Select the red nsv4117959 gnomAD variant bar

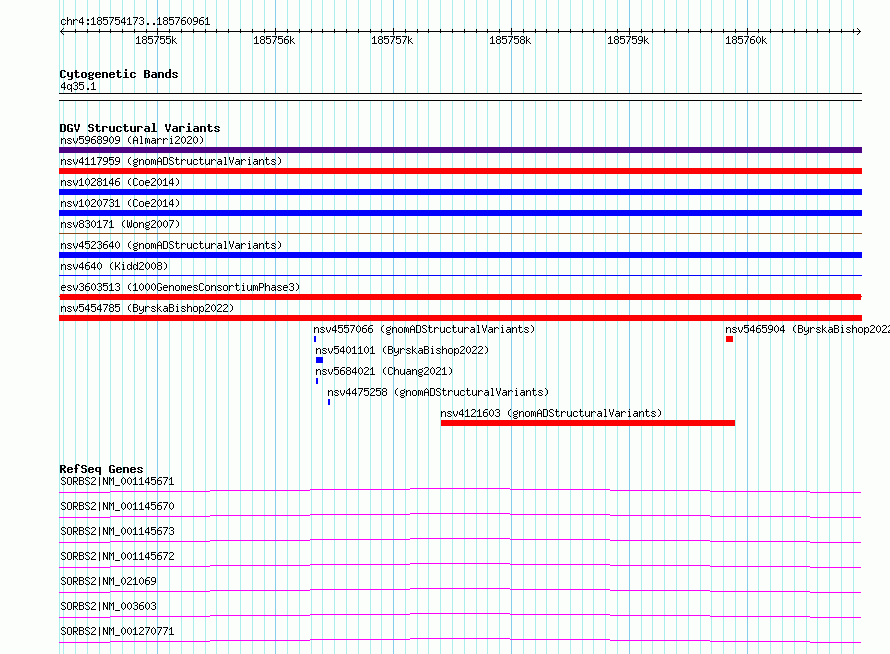tap(460, 171)
